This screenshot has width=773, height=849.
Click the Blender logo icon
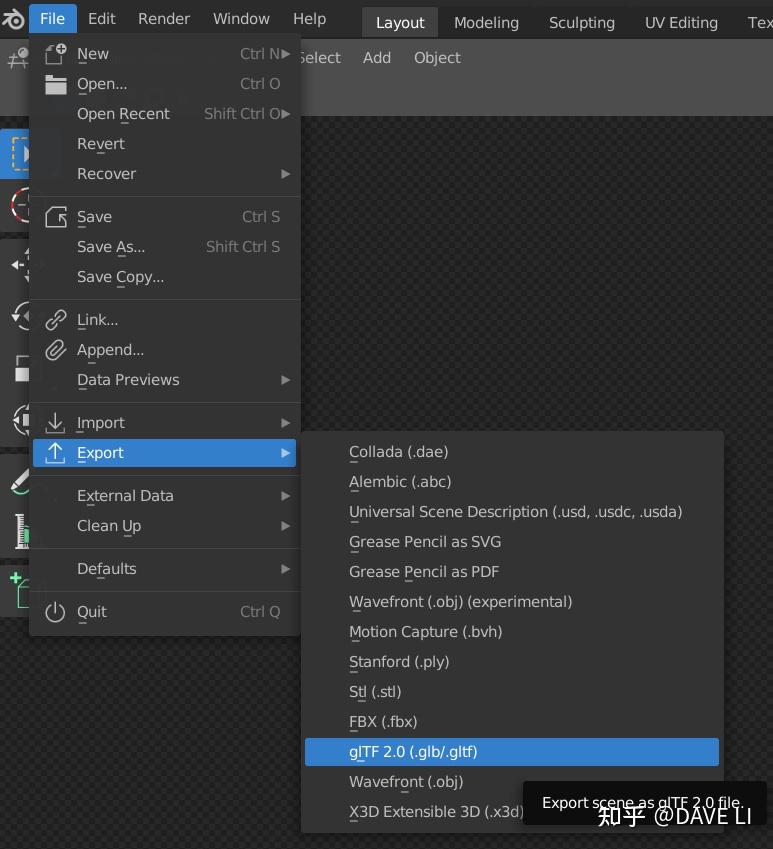(x=13, y=19)
